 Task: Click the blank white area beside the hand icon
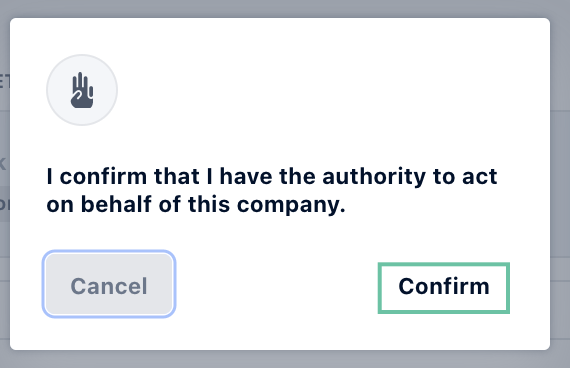(x=327, y=90)
